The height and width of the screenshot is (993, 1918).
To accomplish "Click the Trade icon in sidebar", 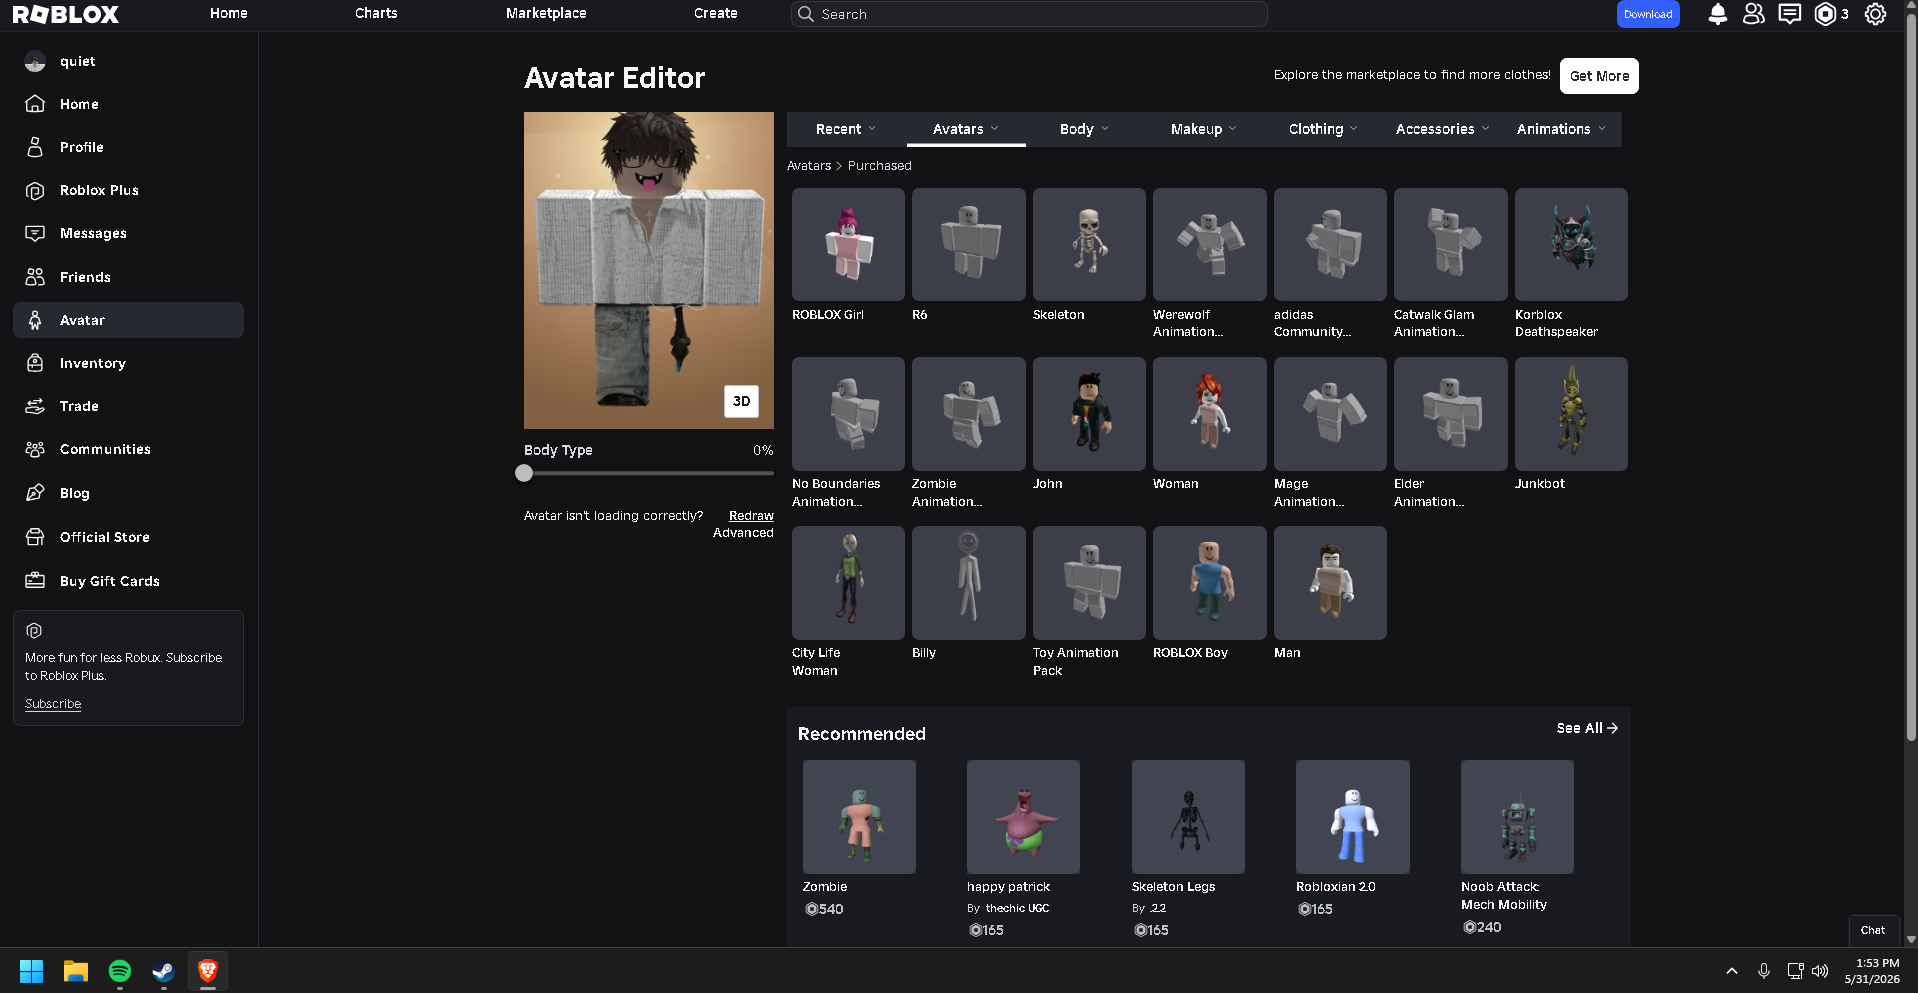I will click(x=35, y=406).
